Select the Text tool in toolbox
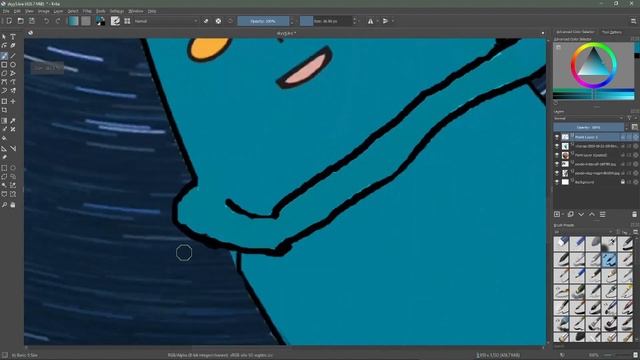This screenshot has width=640, height=360. pyautogui.click(x=13, y=37)
